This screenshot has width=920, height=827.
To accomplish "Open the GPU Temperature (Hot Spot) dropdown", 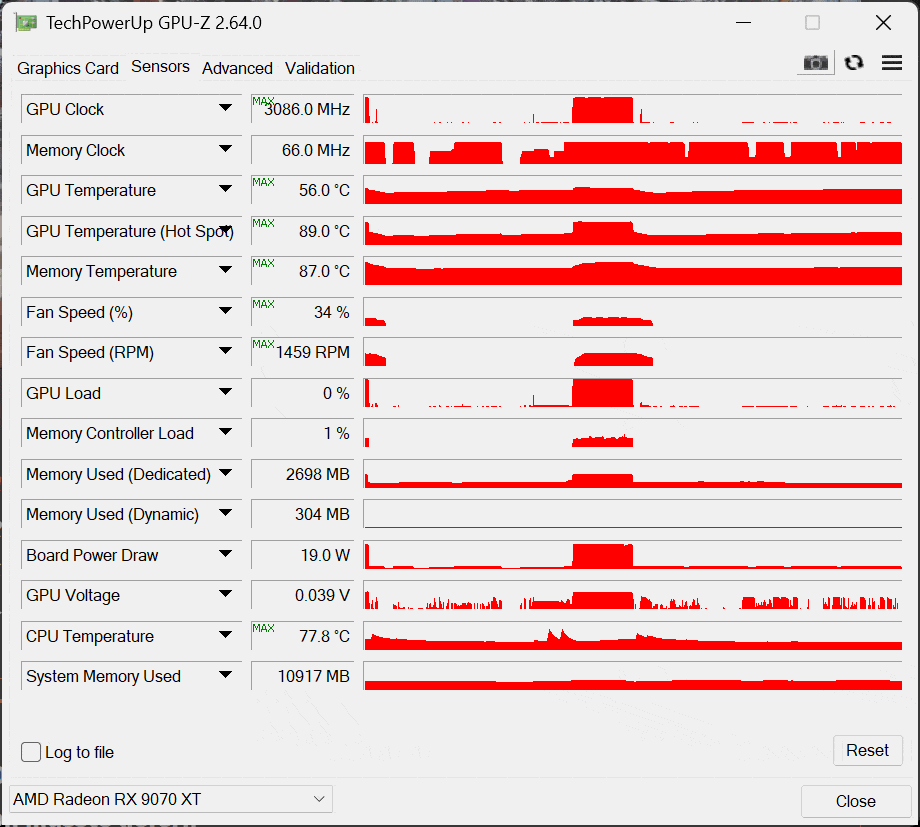I will click(x=225, y=230).
